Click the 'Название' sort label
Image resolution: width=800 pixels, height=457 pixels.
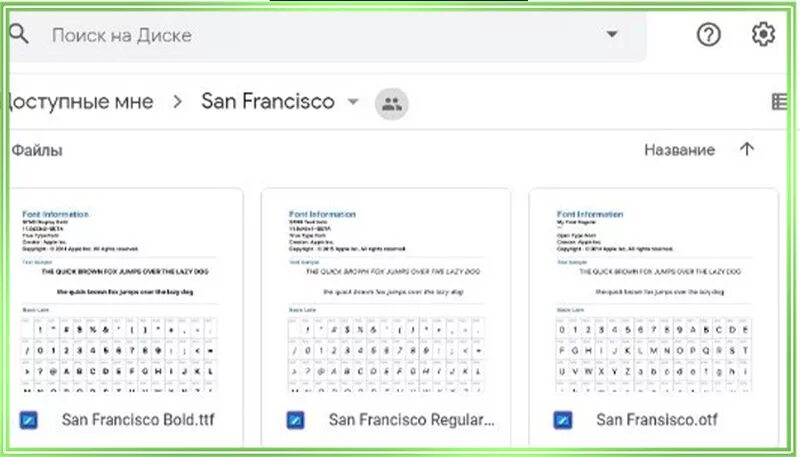click(x=680, y=150)
